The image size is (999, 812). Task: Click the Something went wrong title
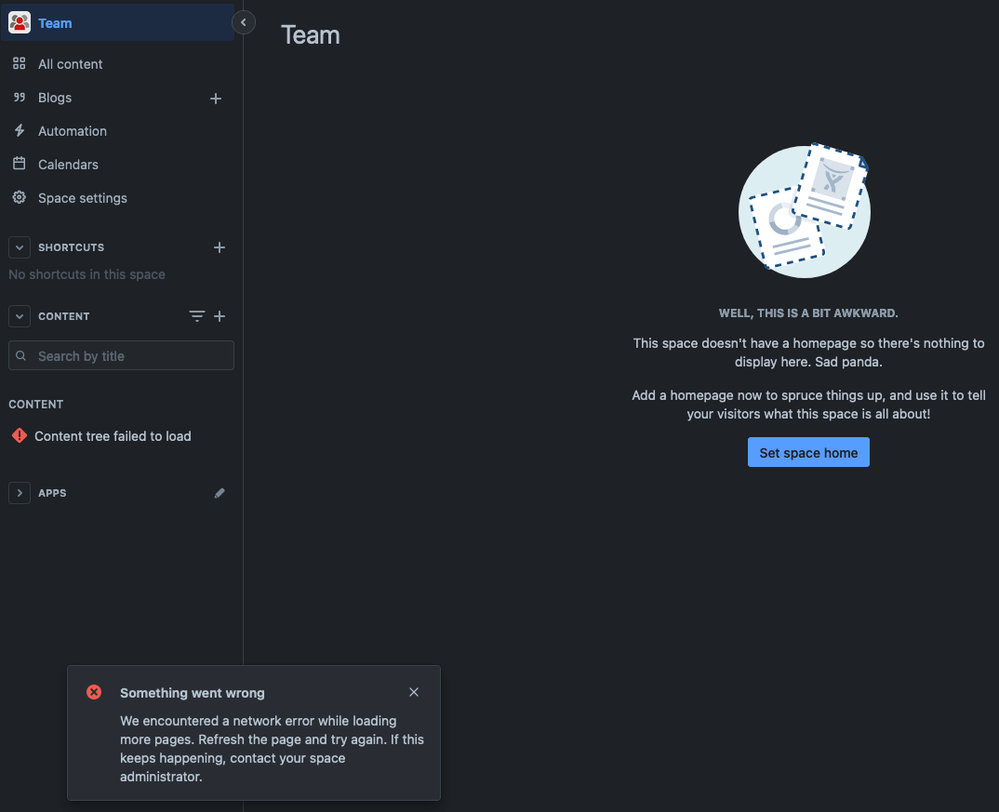(x=192, y=693)
